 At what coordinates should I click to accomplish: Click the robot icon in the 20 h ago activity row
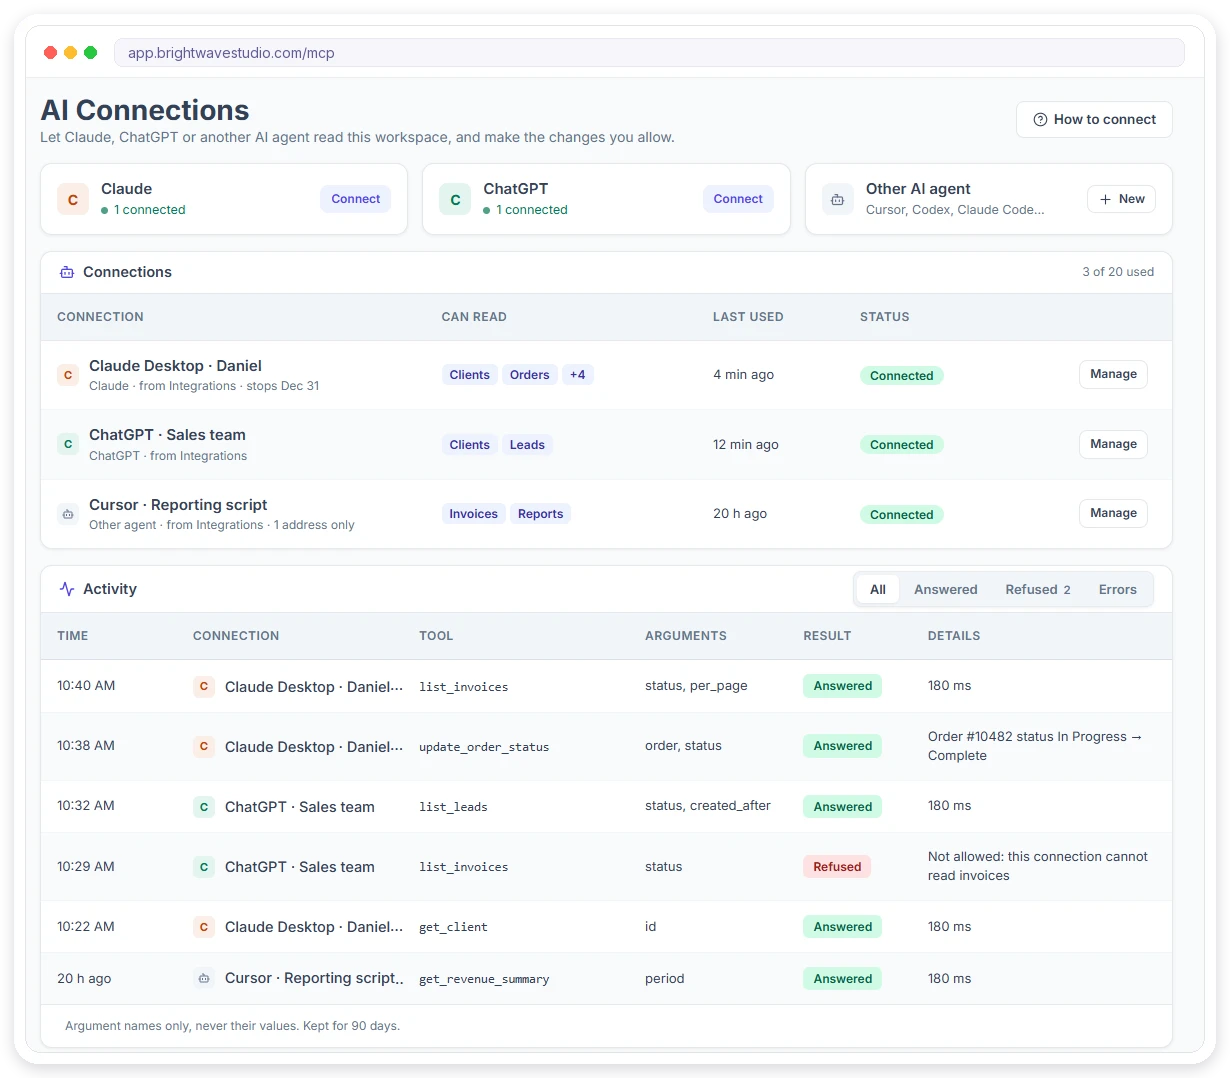click(x=204, y=978)
